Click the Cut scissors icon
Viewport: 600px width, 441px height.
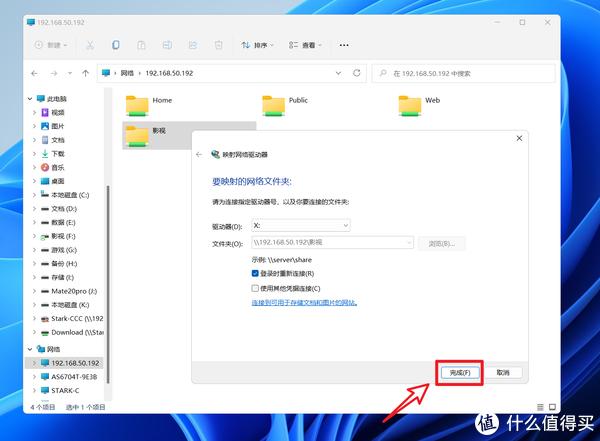point(90,45)
